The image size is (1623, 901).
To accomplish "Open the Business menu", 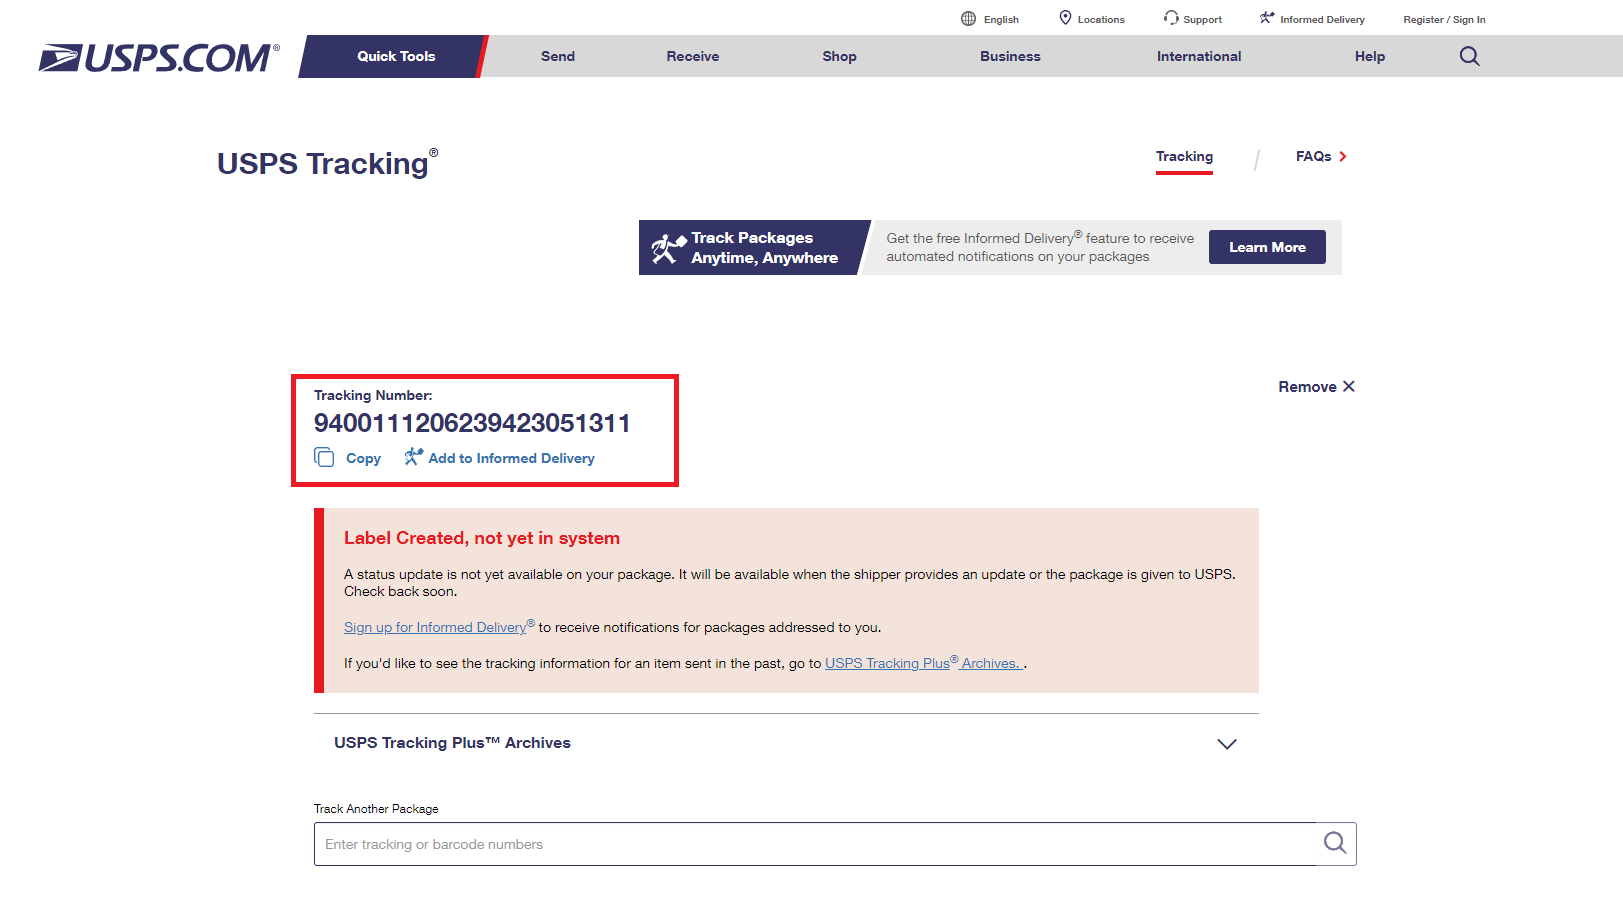I will pos(1010,56).
